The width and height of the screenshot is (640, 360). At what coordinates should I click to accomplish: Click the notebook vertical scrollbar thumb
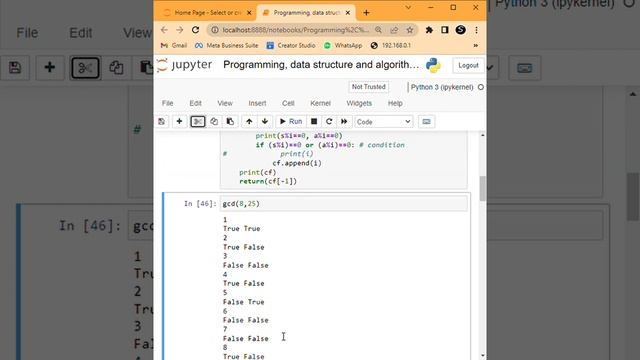click(482, 189)
